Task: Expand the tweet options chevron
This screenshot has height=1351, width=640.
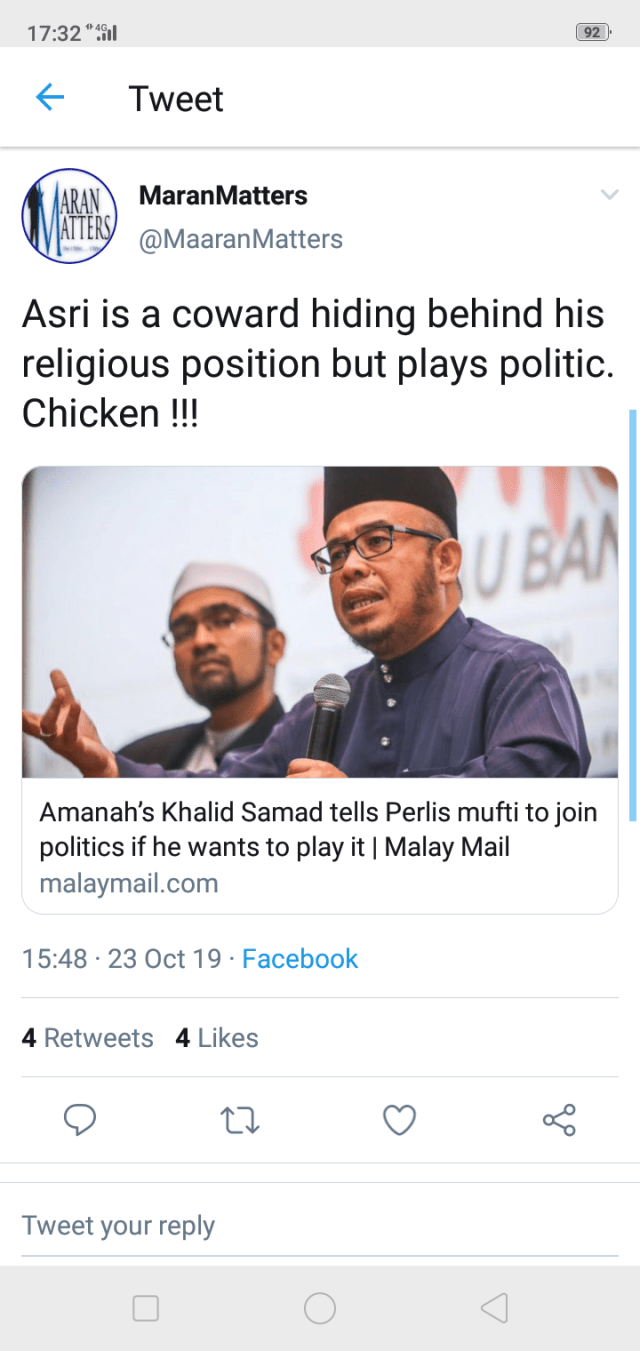Action: tap(609, 195)
